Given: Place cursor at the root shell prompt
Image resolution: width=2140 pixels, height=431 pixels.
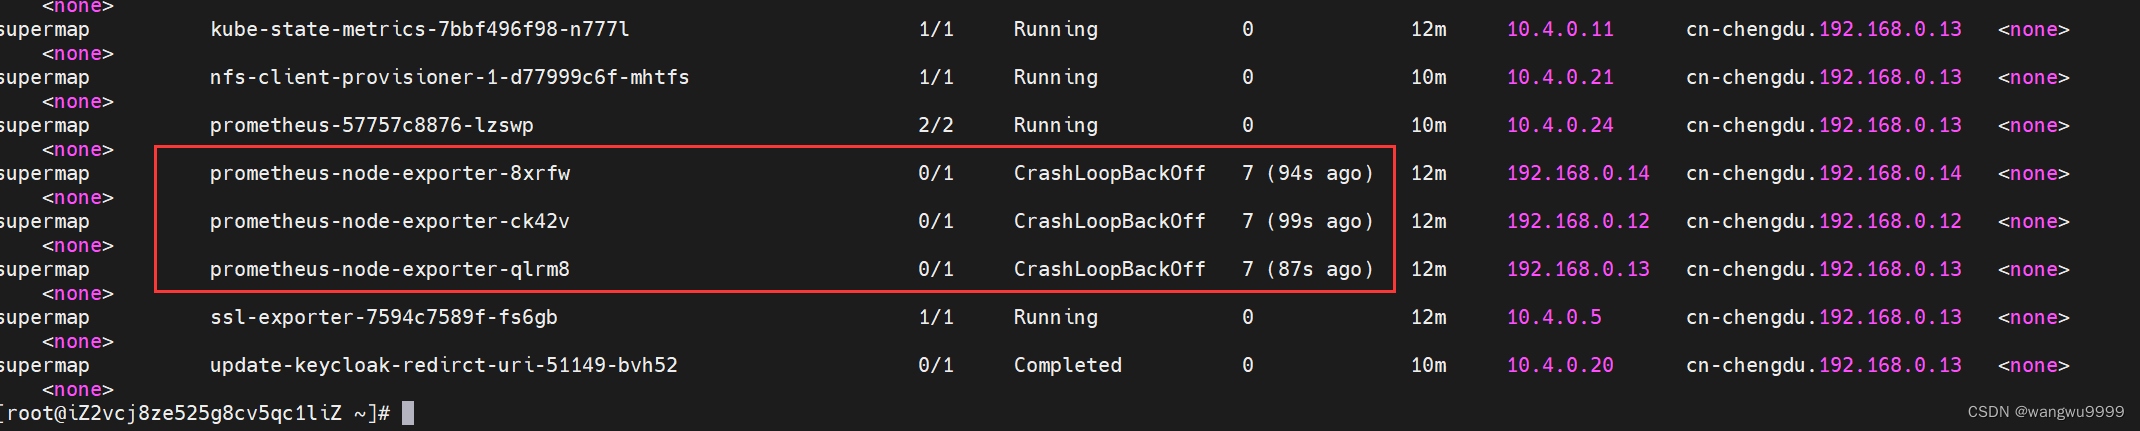Looking at the screenshot, I should pos(407,413).
